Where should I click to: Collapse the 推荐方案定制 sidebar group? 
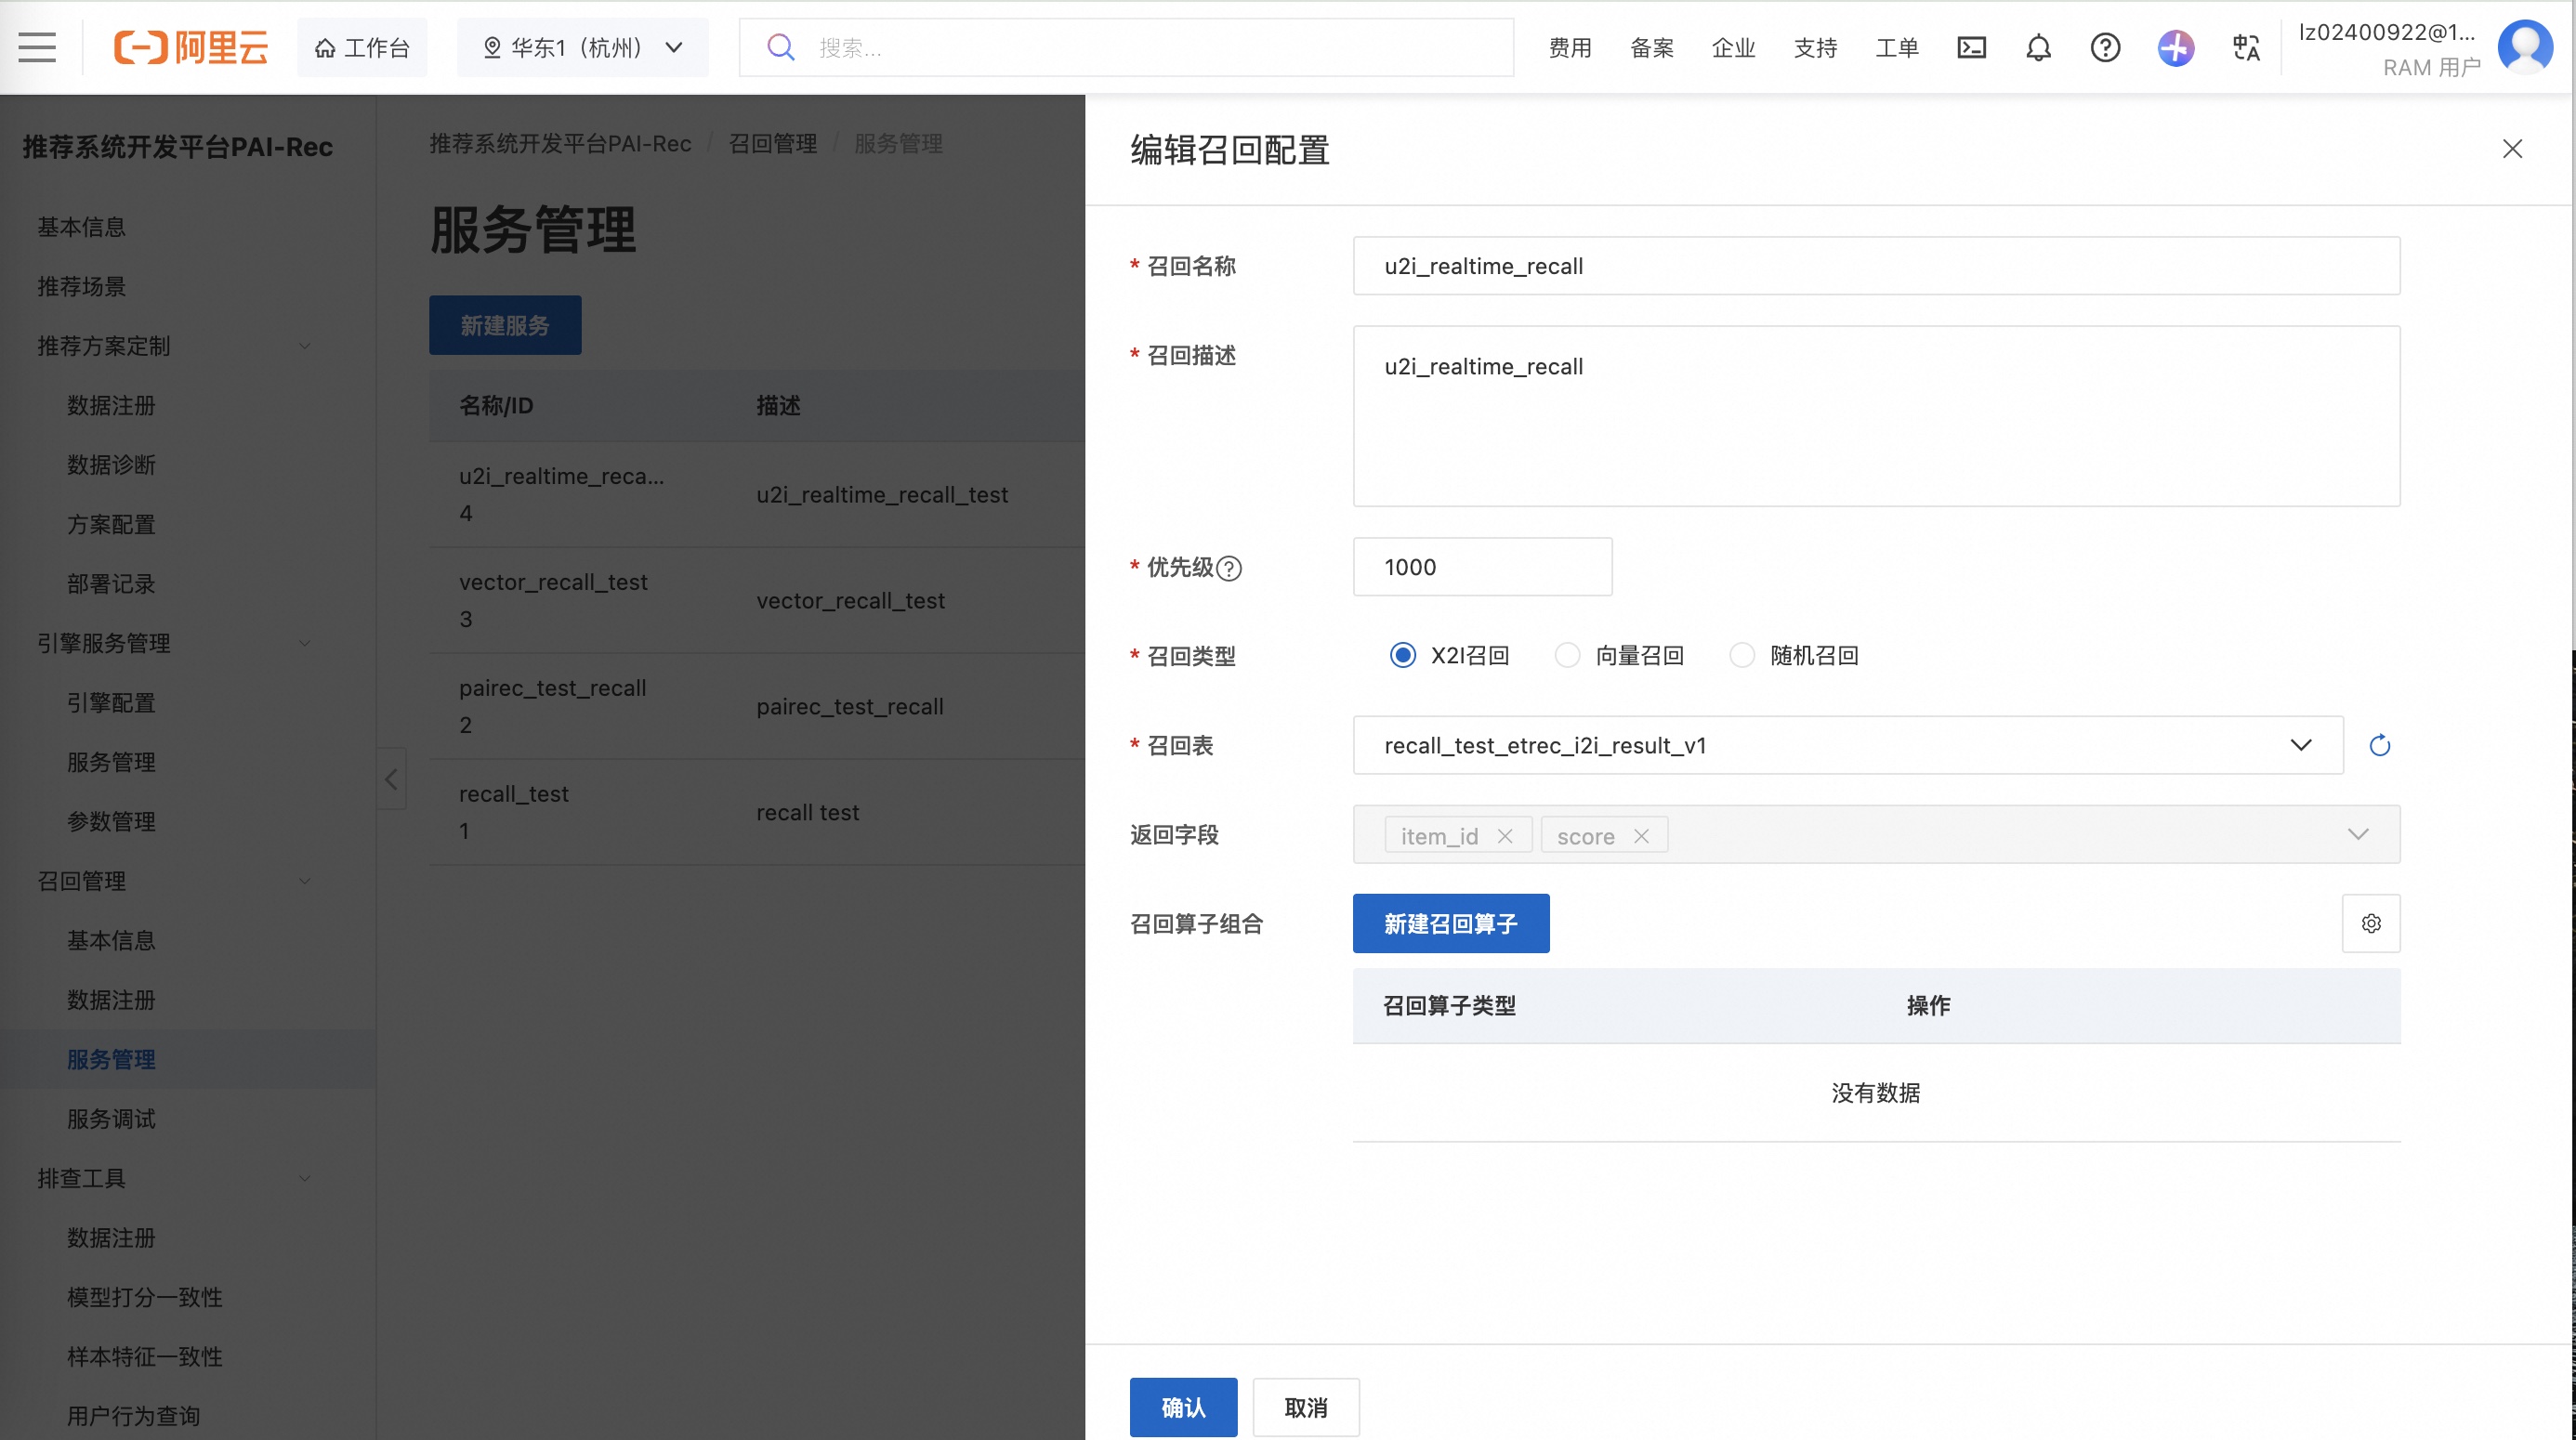(304, 346)
